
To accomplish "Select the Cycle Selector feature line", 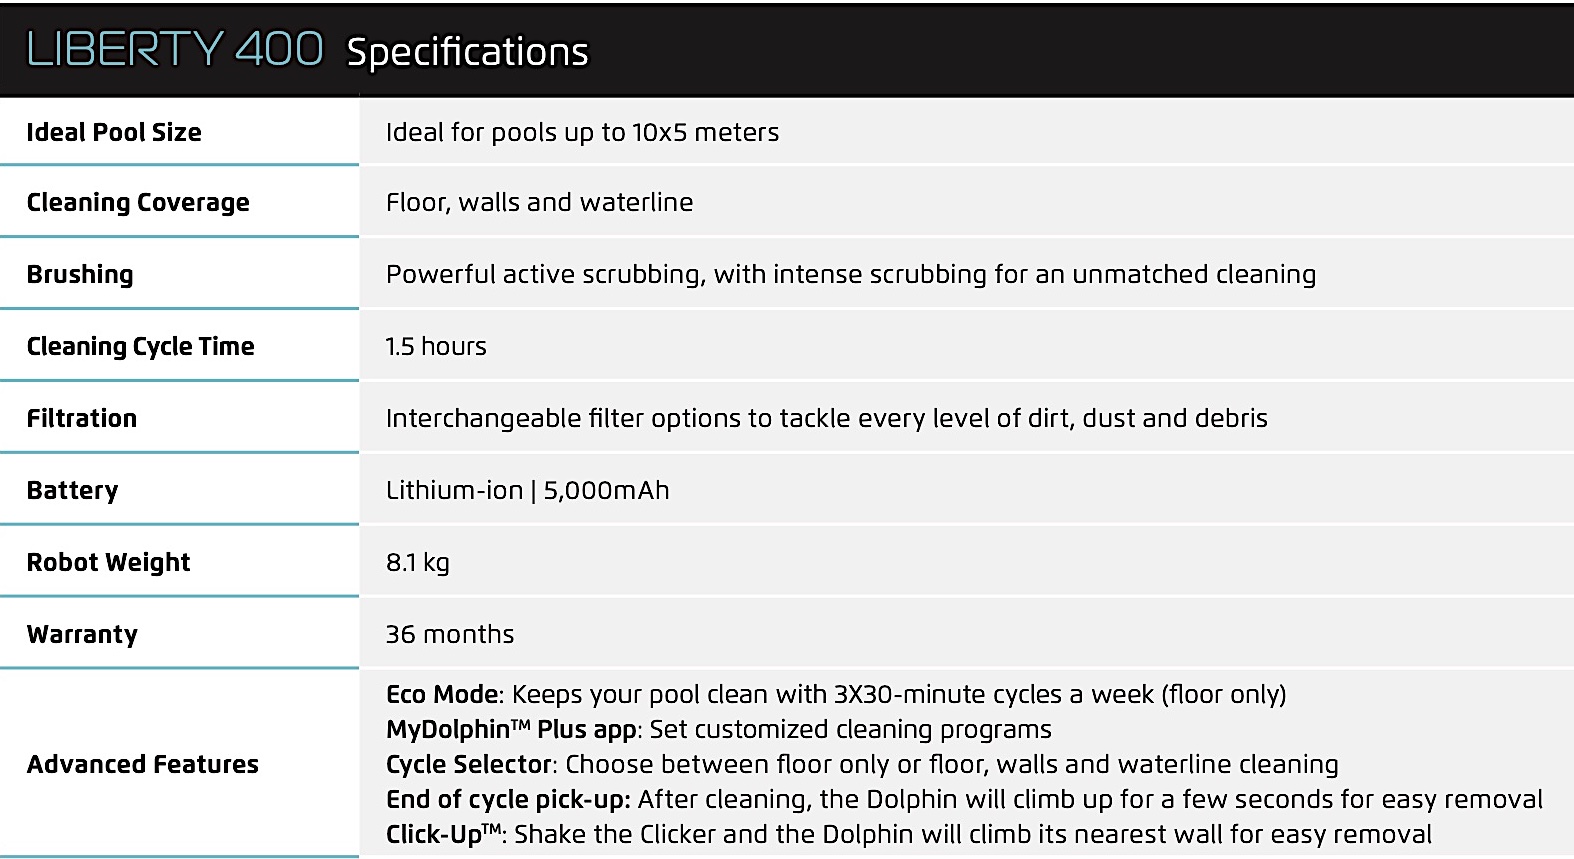I will point(862,764).
